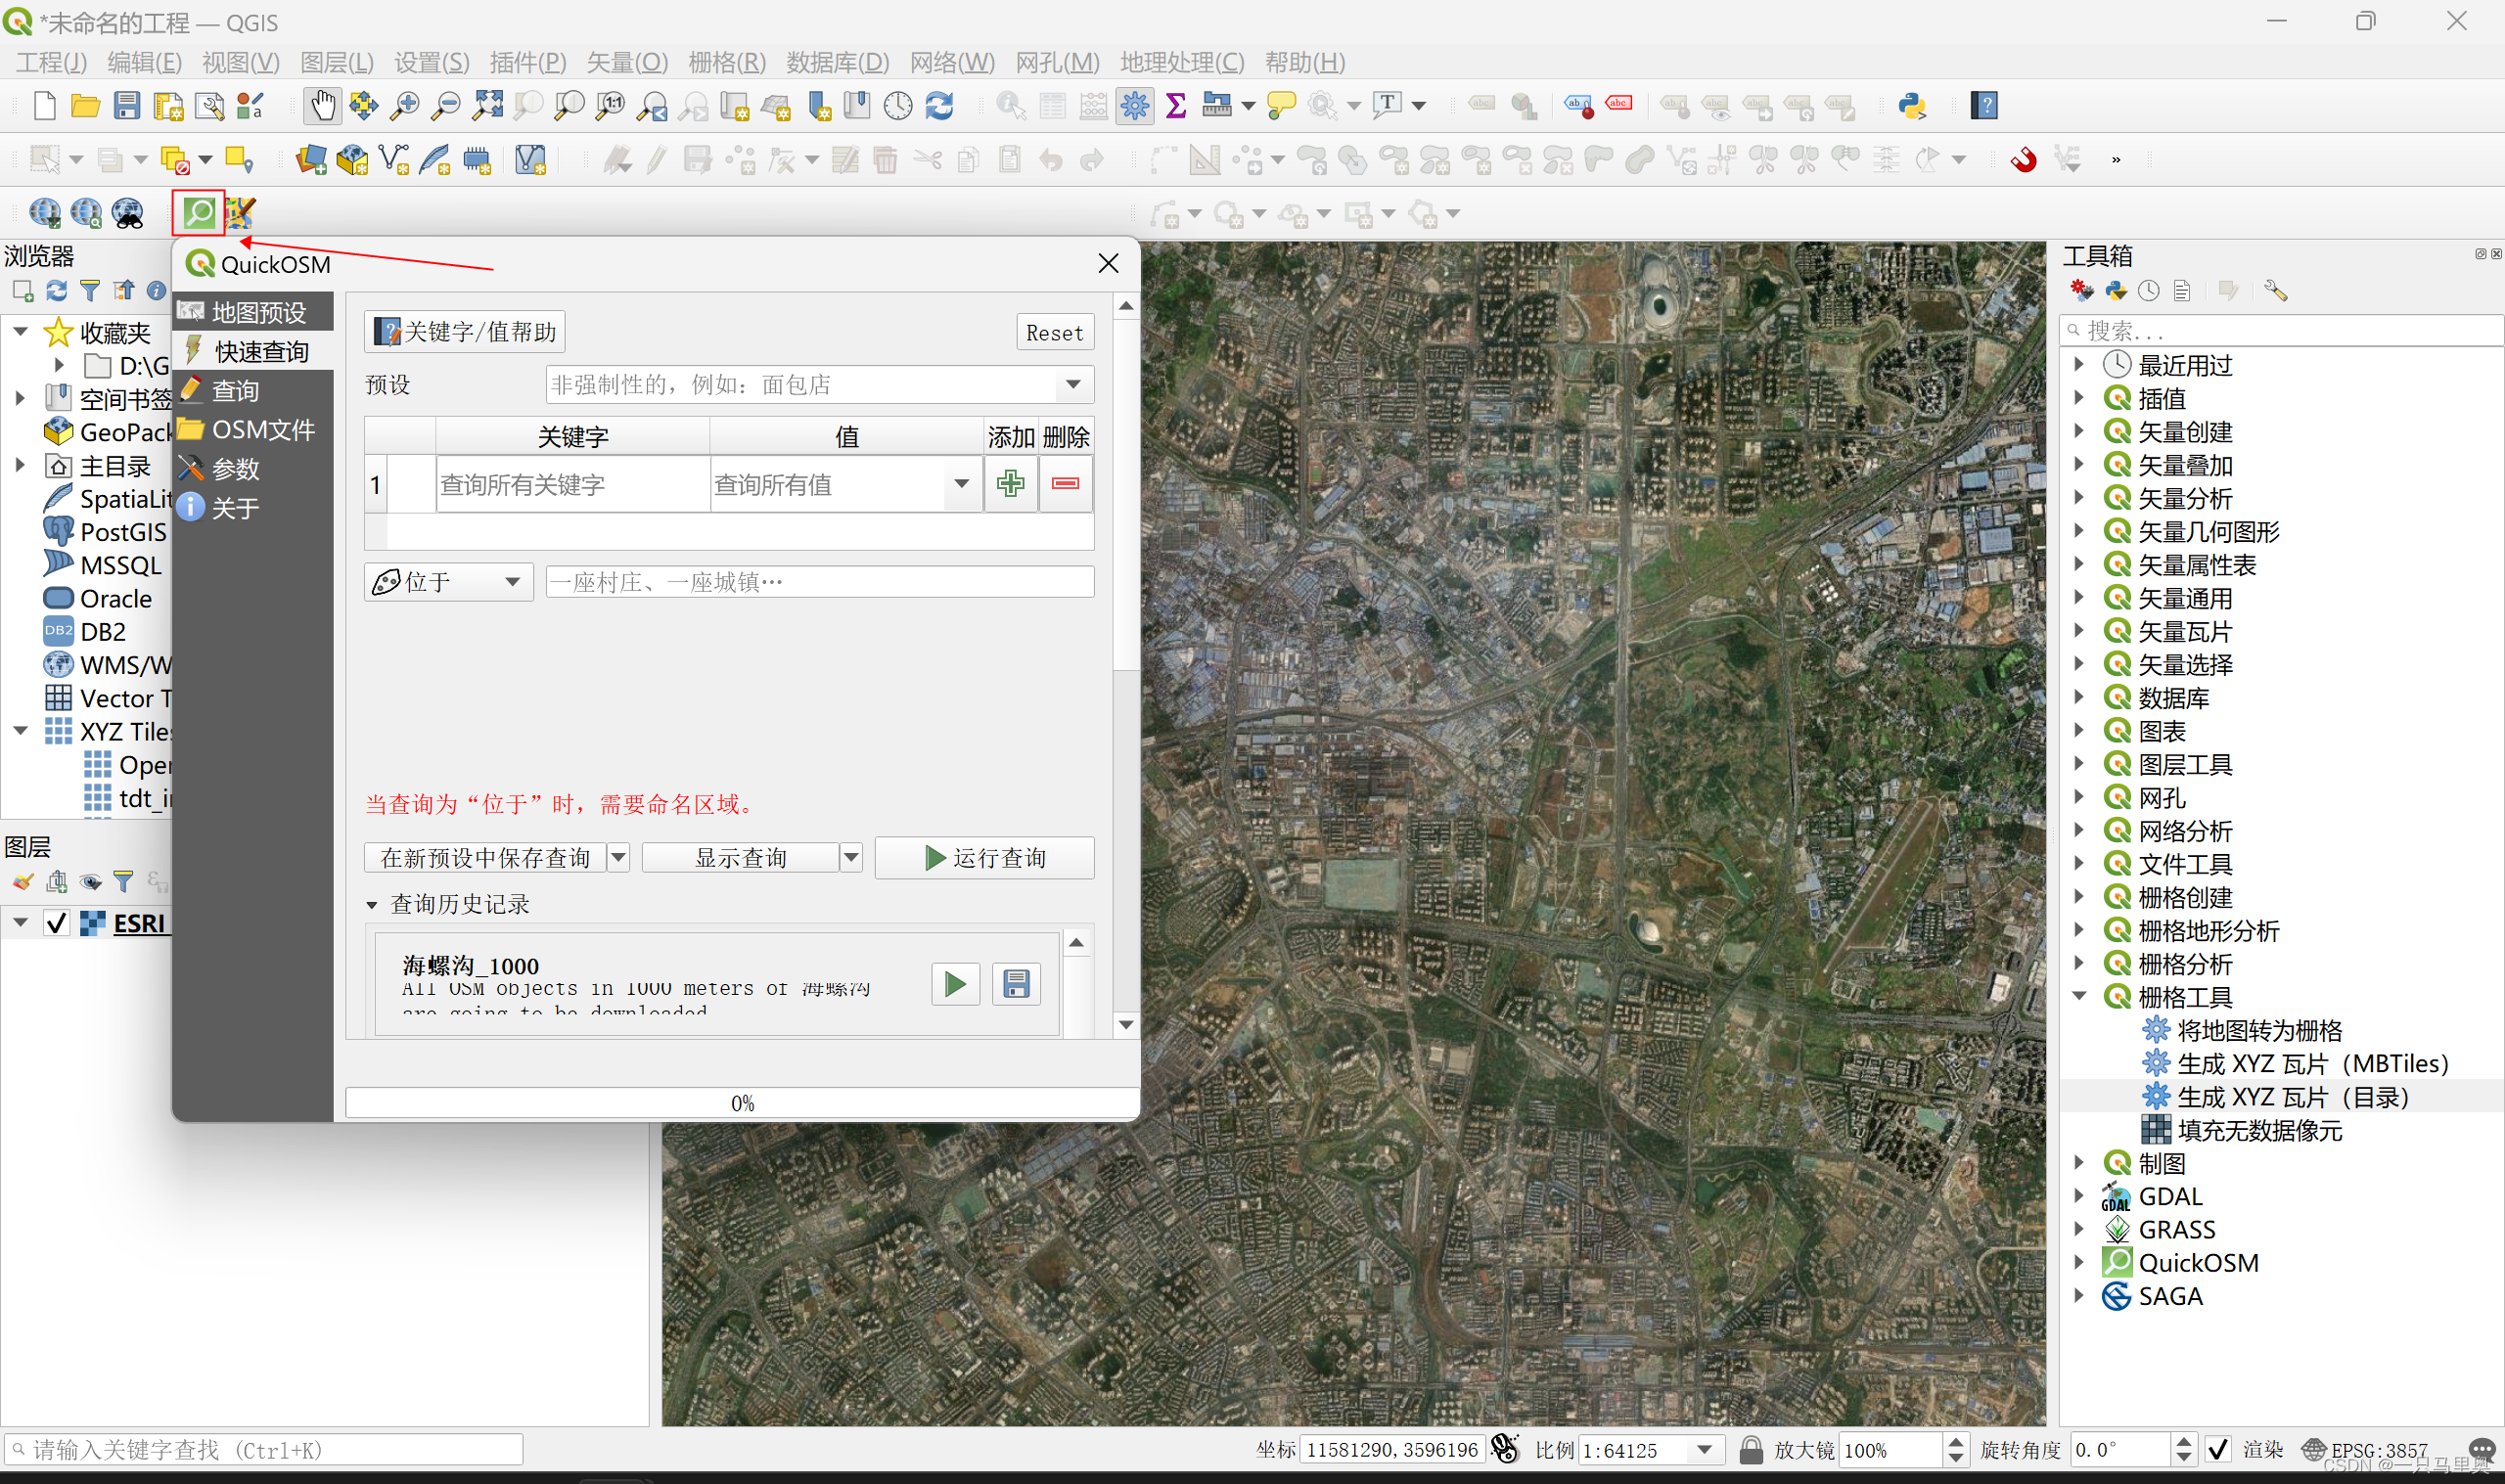Select the Pan Map hand tool

pos(322,105)
